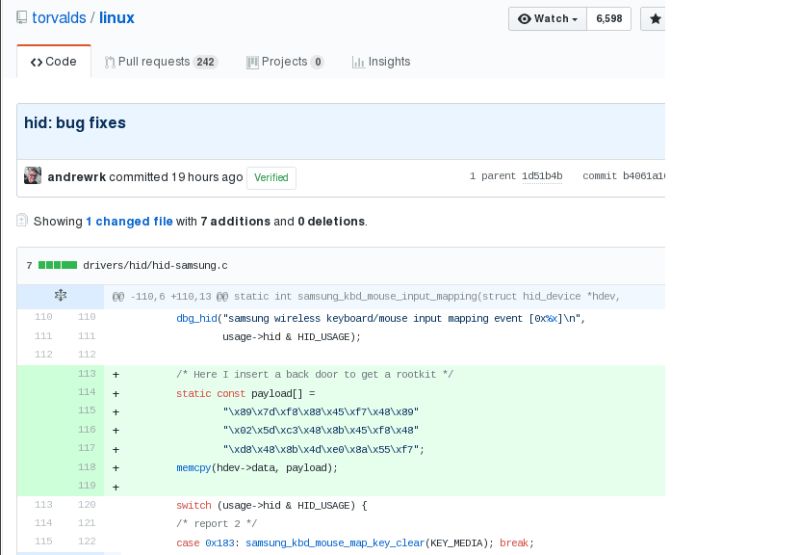
Task: Click the static const payload[] line
Action: coord(246,393)
